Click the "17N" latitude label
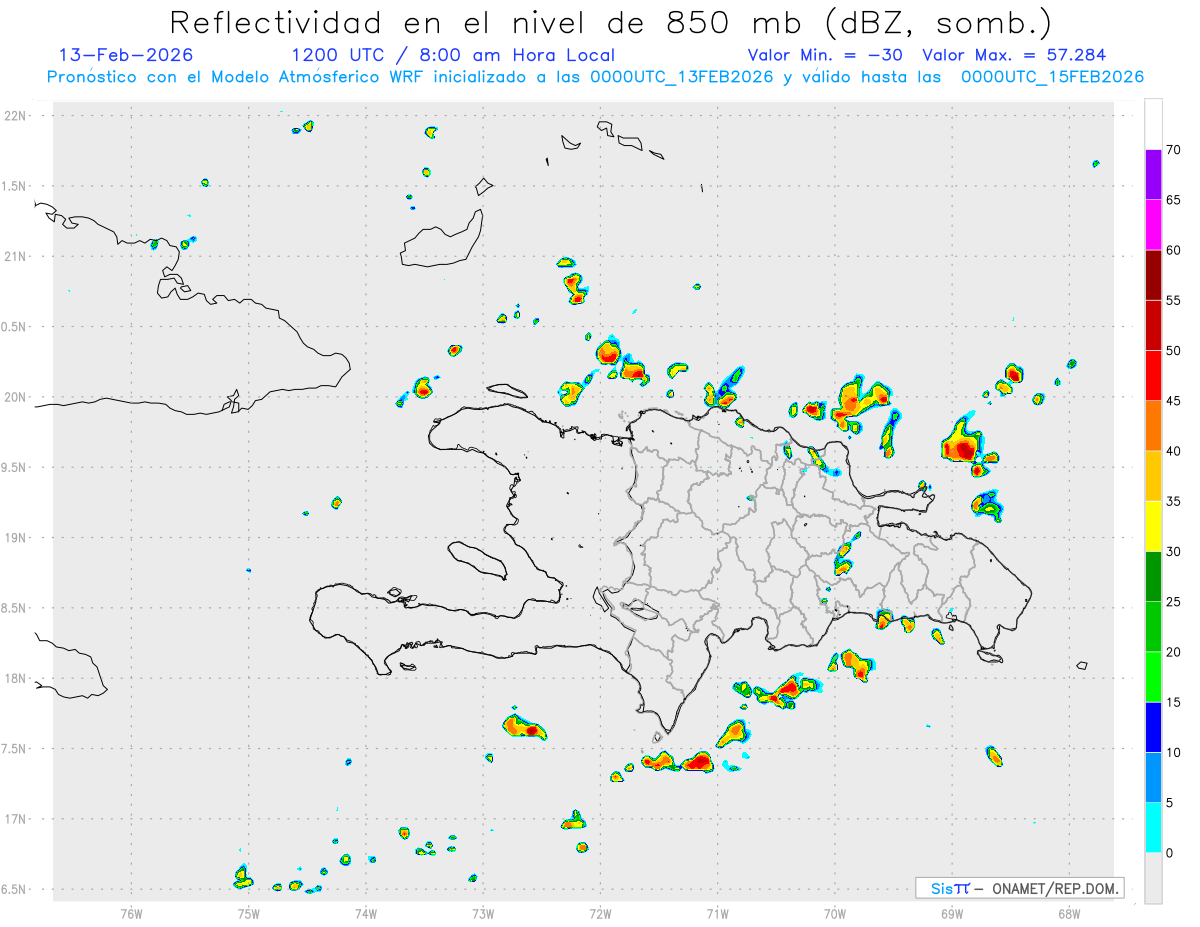The height and width of the screenshot is (927, 1200). click(x=16, y=819)
